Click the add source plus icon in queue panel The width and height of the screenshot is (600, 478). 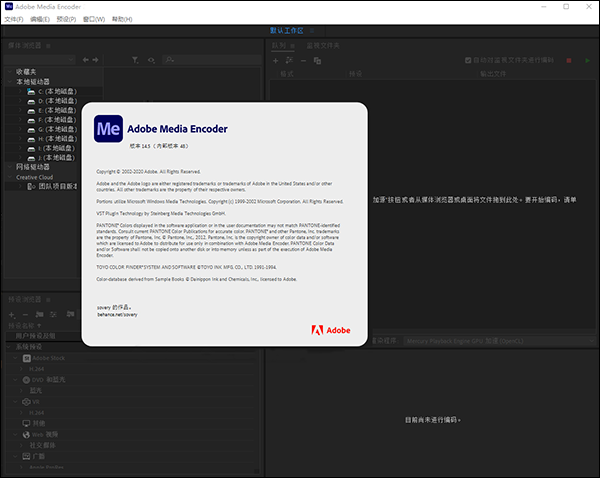click(x=276, y=61)
